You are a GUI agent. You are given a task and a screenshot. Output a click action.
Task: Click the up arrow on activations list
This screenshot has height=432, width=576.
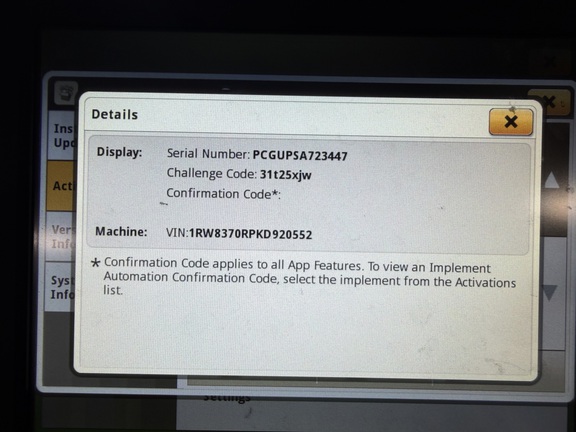click(551, 181)
